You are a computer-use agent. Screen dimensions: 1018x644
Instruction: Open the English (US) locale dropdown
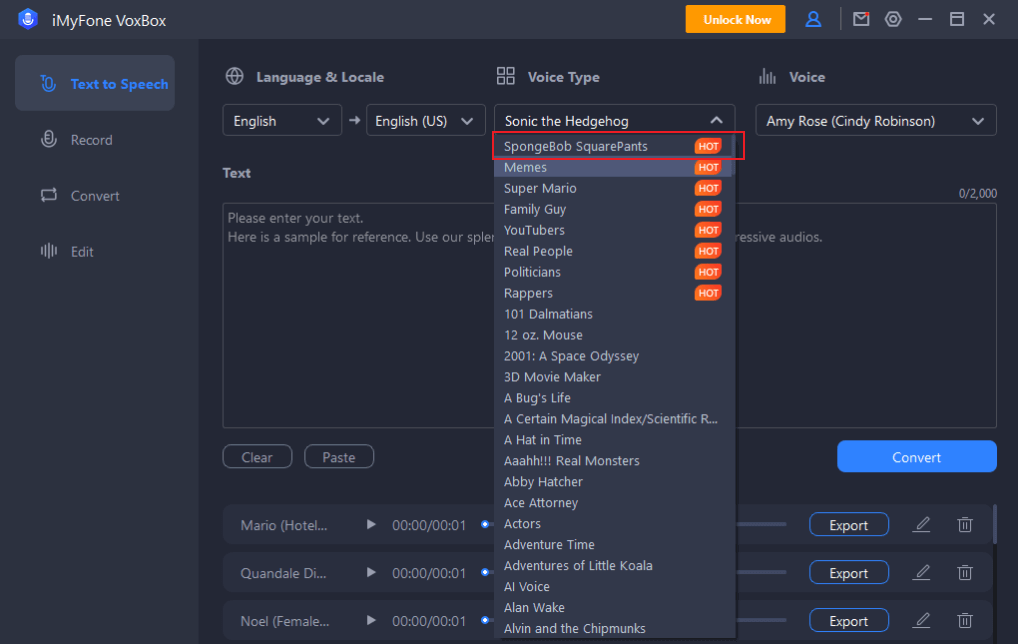[x=425, y=121]
